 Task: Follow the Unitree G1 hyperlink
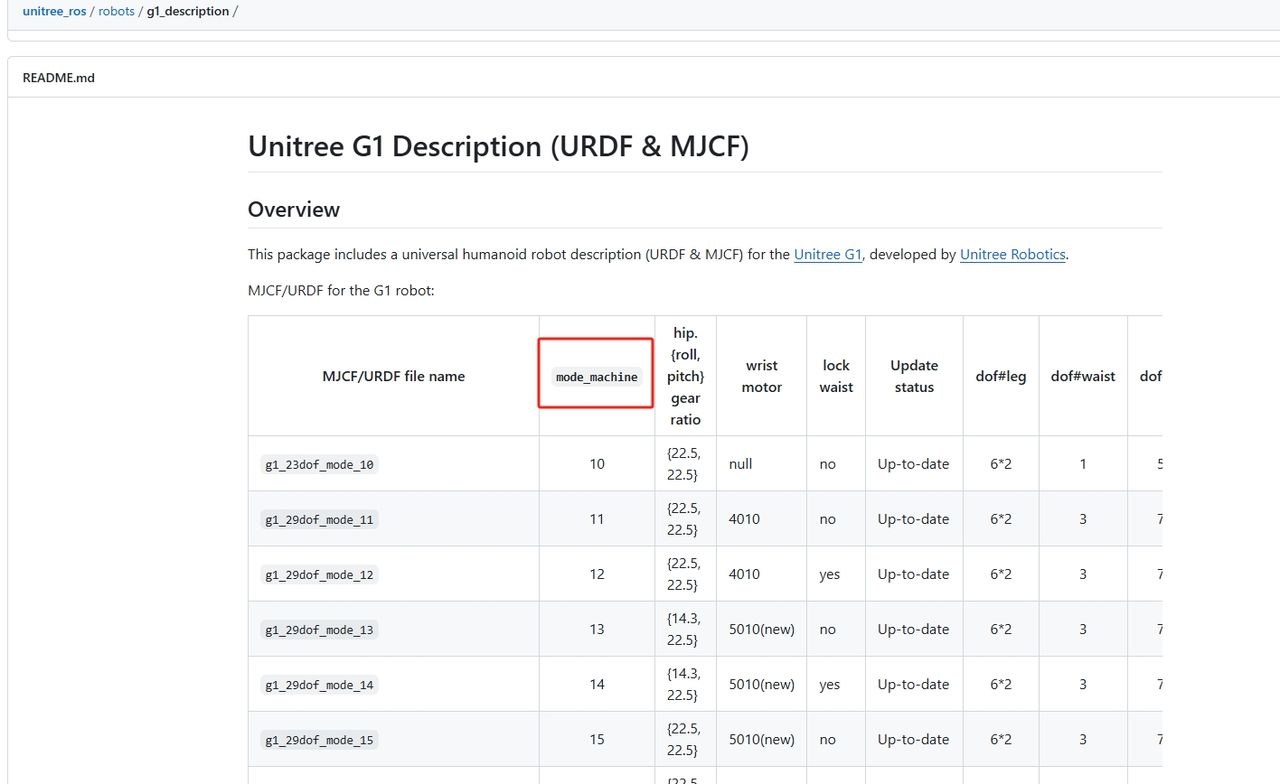[828, 255]
